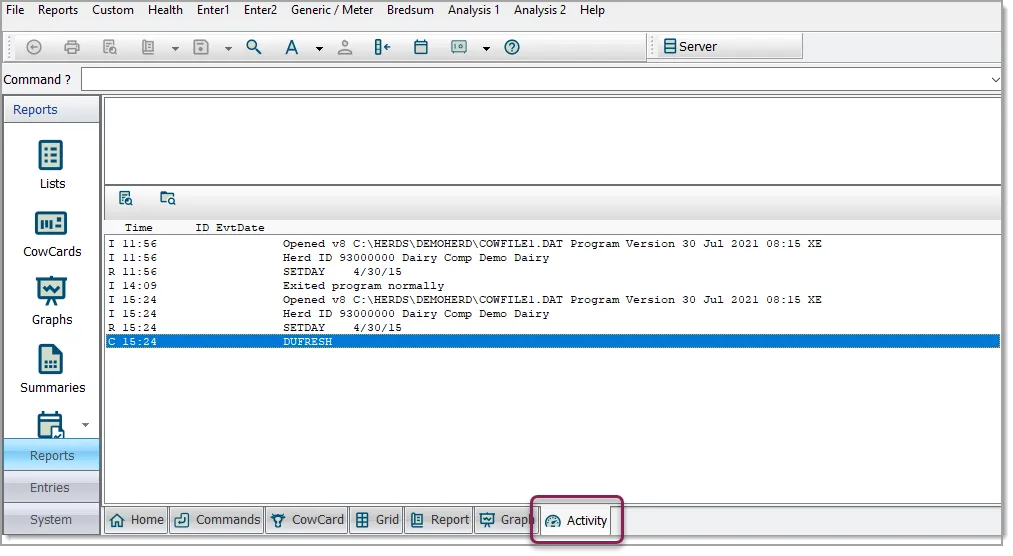Click the help question mark icon
The image size is (1013, 556).
click(x=512, y=47)
